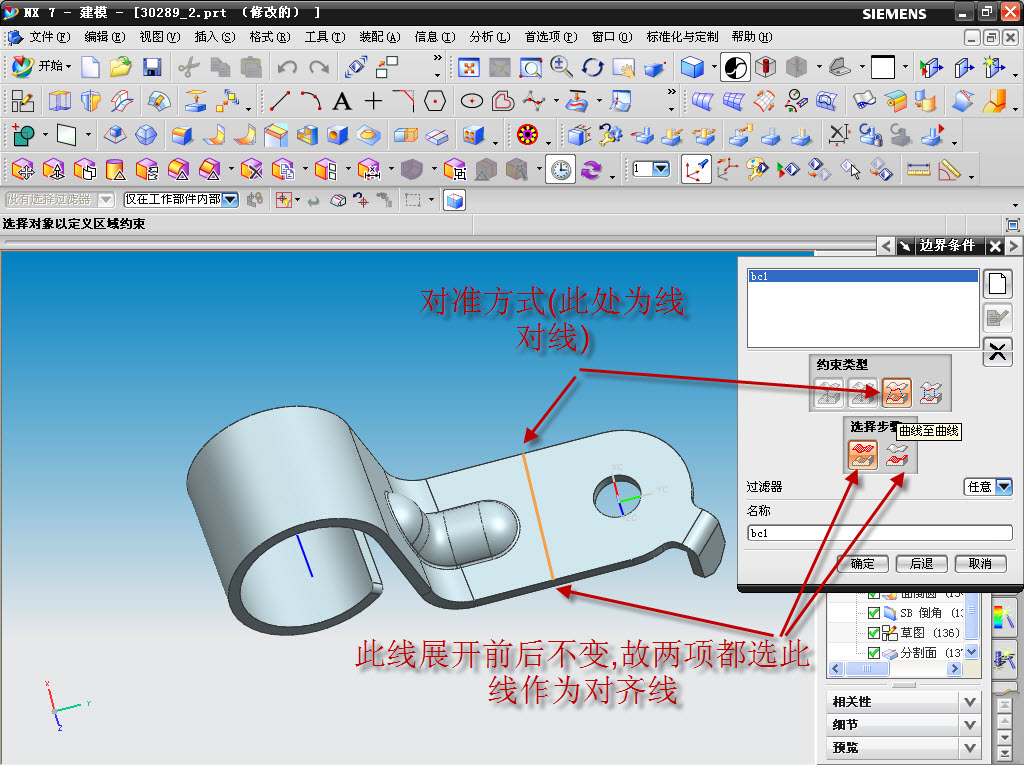Toggle the 草图 (136) feature checkbox
This screenshot has height=766, width=1024.
(874, 632)
